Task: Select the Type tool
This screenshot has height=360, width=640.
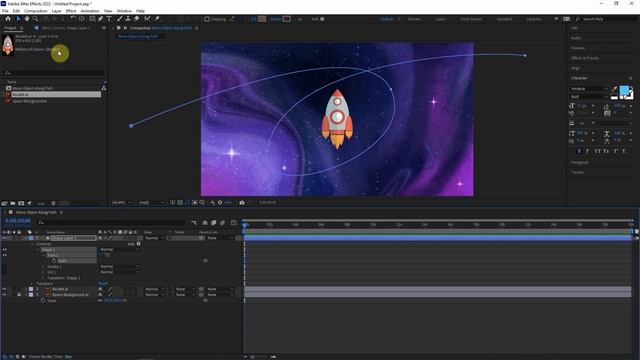Action: [x=109, y=19]
